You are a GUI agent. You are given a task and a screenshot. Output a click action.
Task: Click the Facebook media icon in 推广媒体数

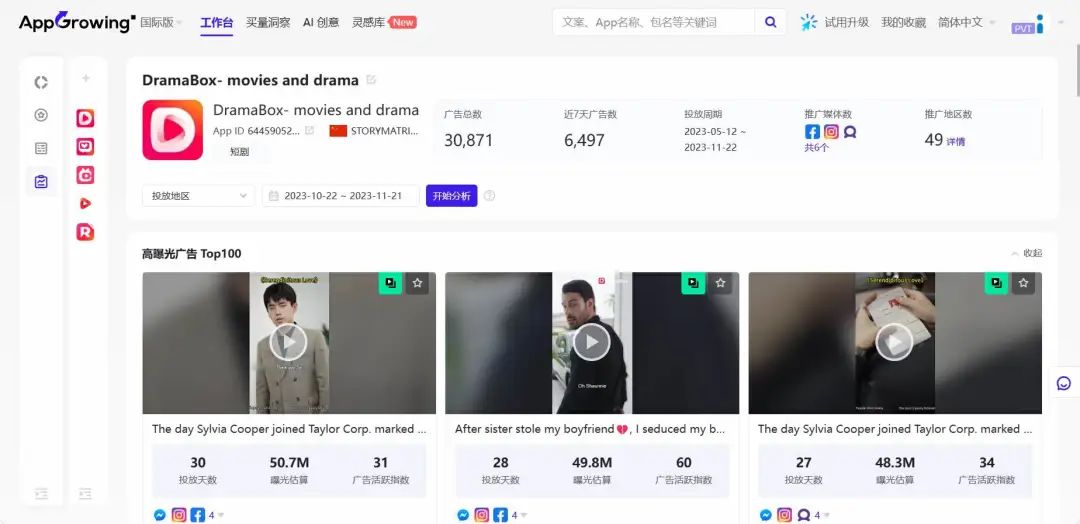pyautogui.click(x=813, y=132)
